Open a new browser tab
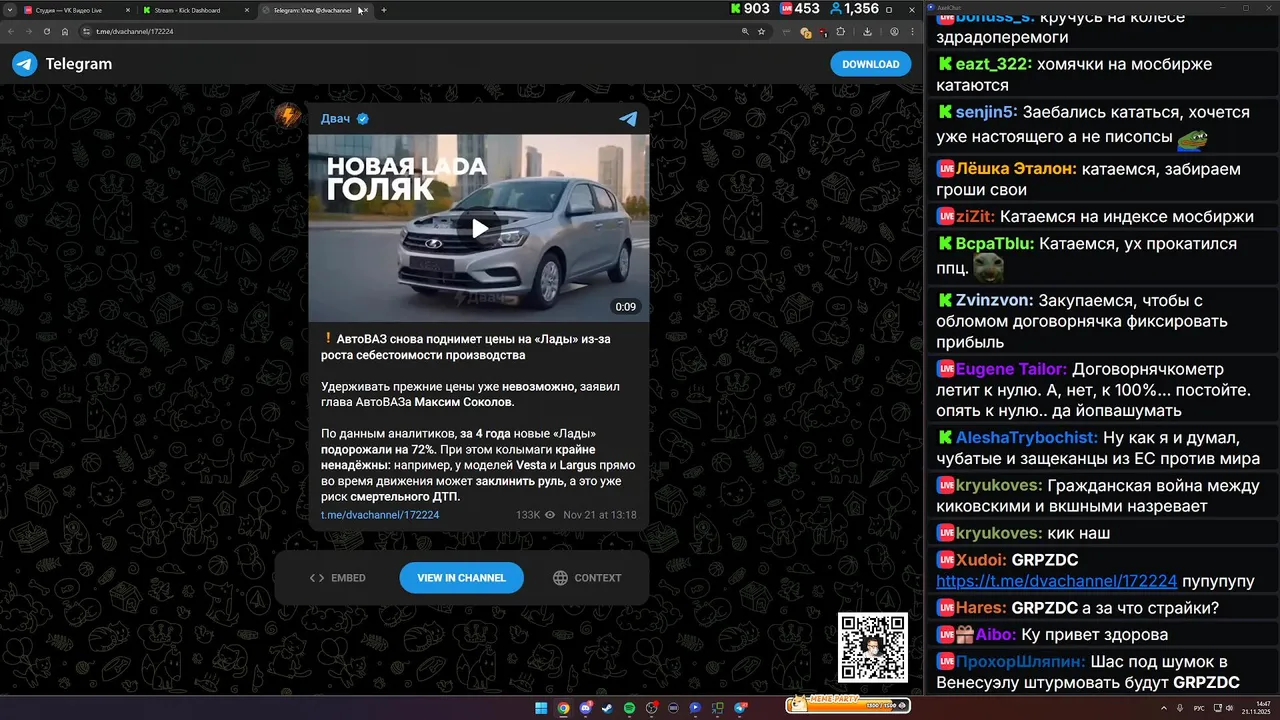This screenshot has width=1280, height=720. [x=384, y=10]
